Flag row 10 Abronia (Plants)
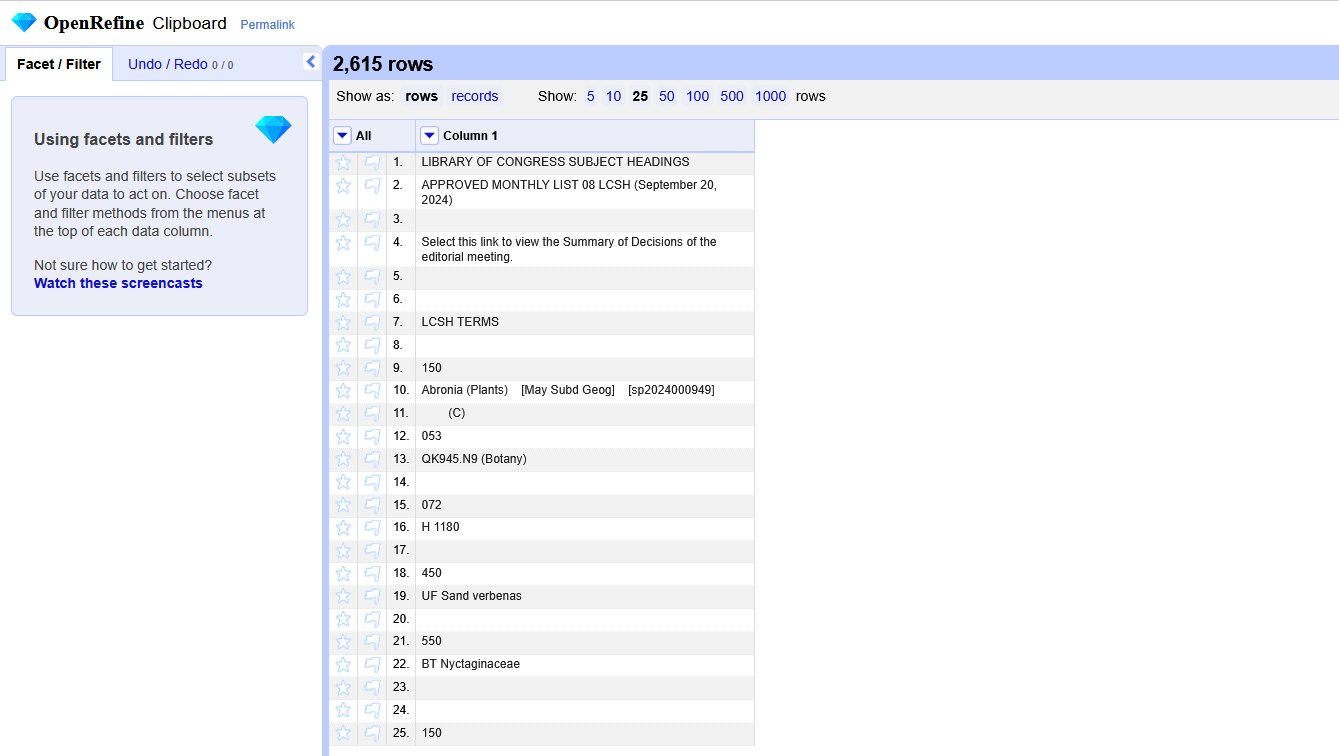The image size is (1339, 756). 372,390
